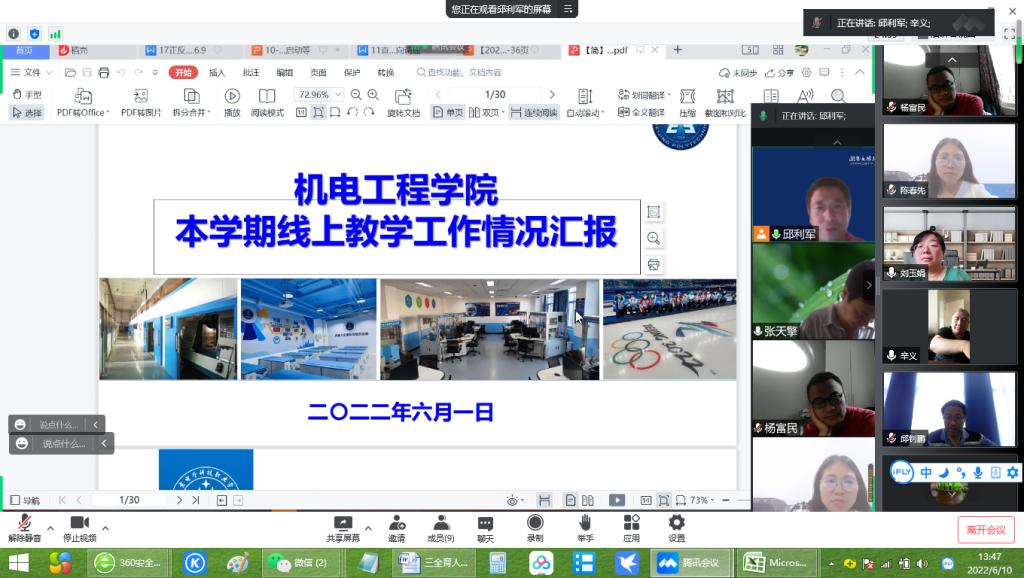Switch to the 批注 menu tab

(x=251, y=73)
